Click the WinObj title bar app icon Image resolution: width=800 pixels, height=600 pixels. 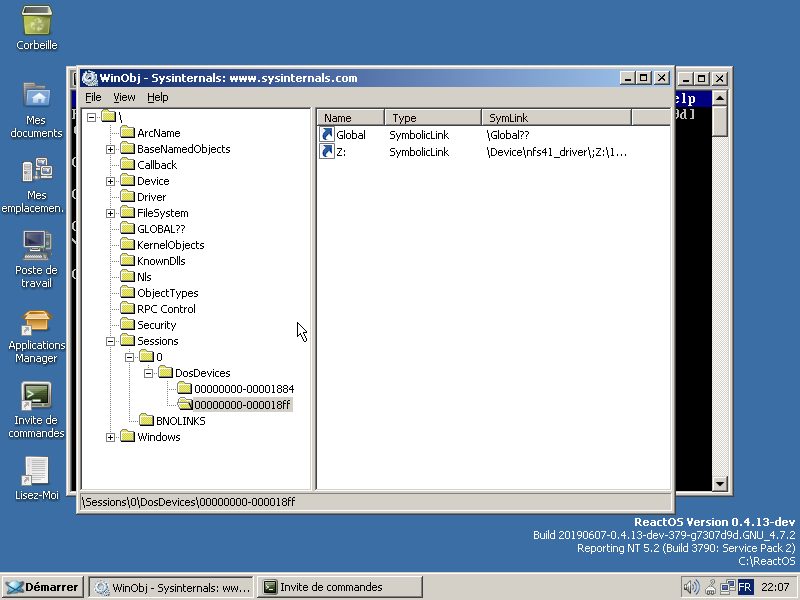(x=90, y=78)
